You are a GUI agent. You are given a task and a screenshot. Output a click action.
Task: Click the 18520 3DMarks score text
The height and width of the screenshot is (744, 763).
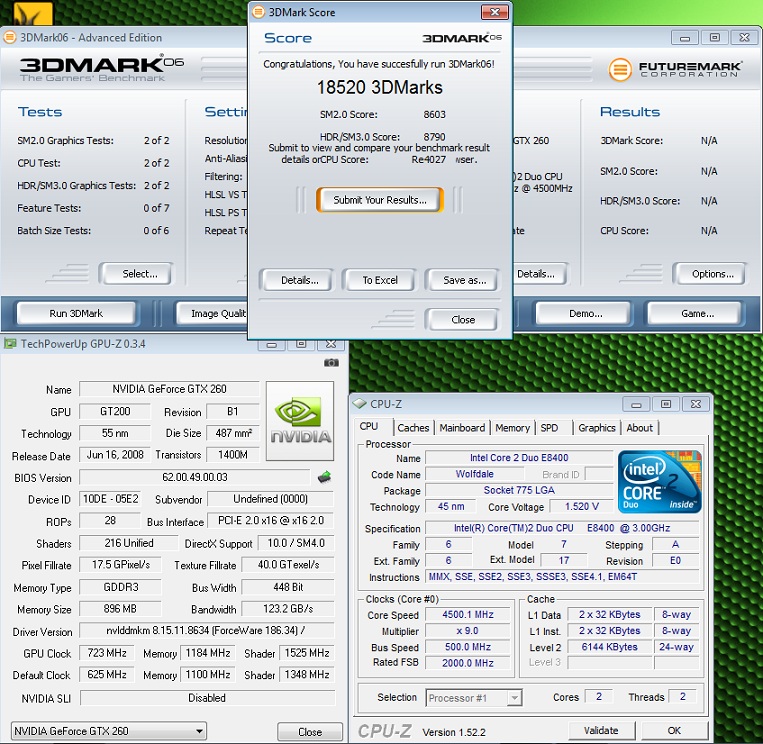380,87
